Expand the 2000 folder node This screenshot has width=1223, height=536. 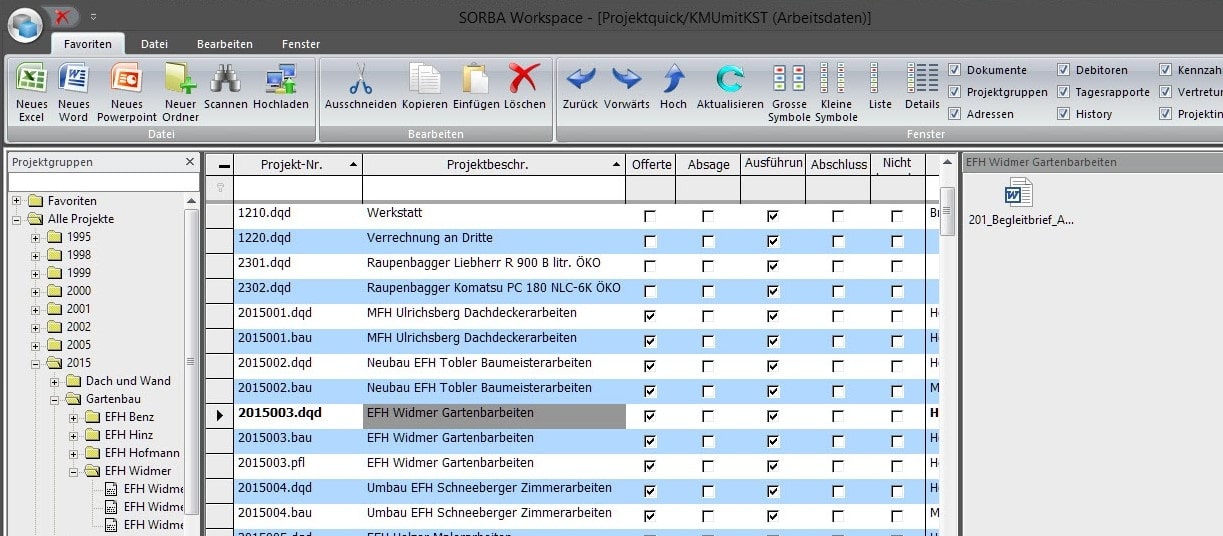[35, 291]
